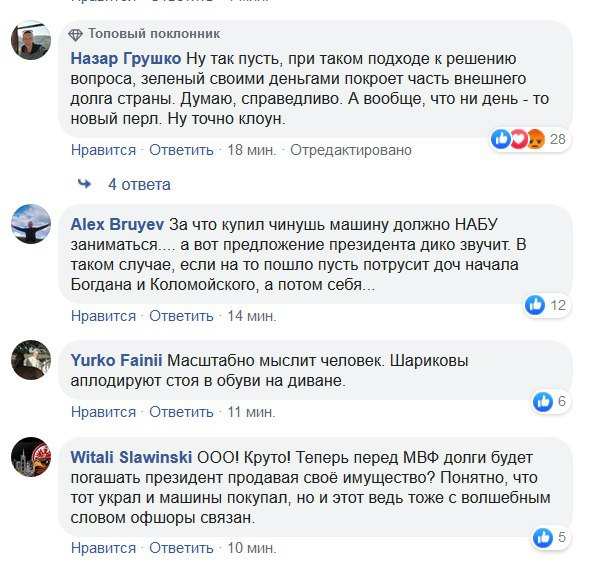
Task: Like Назар Грушко's comment with Нравится
Action: 103,150
